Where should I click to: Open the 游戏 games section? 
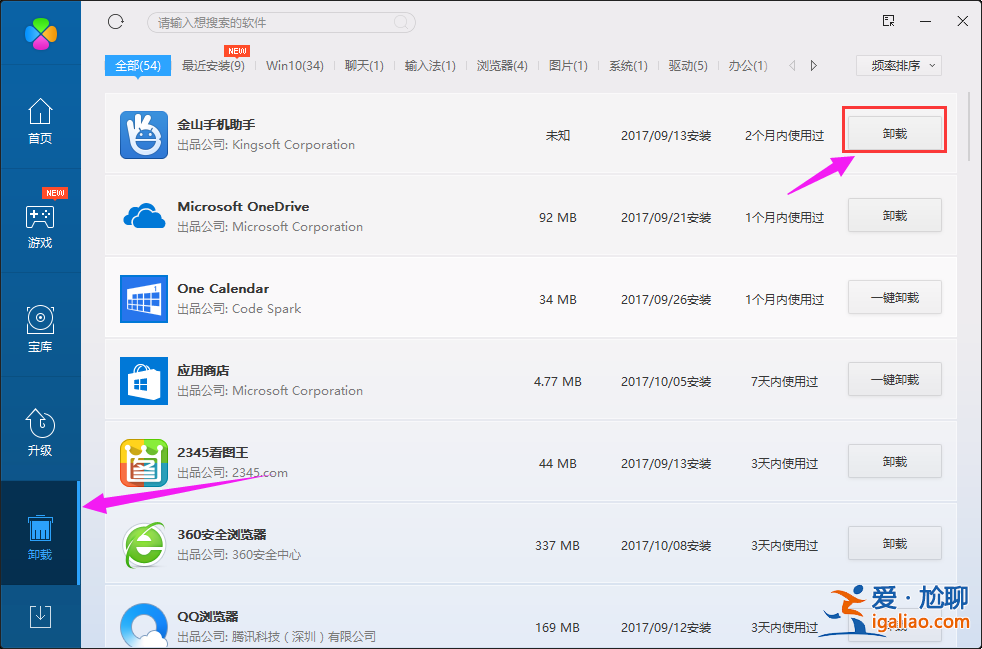coord(40,222)
